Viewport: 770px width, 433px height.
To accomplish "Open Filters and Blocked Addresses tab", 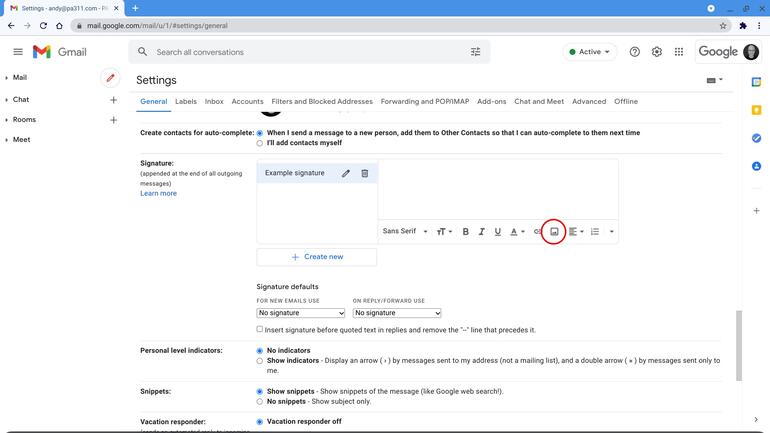I will [322, 102].
